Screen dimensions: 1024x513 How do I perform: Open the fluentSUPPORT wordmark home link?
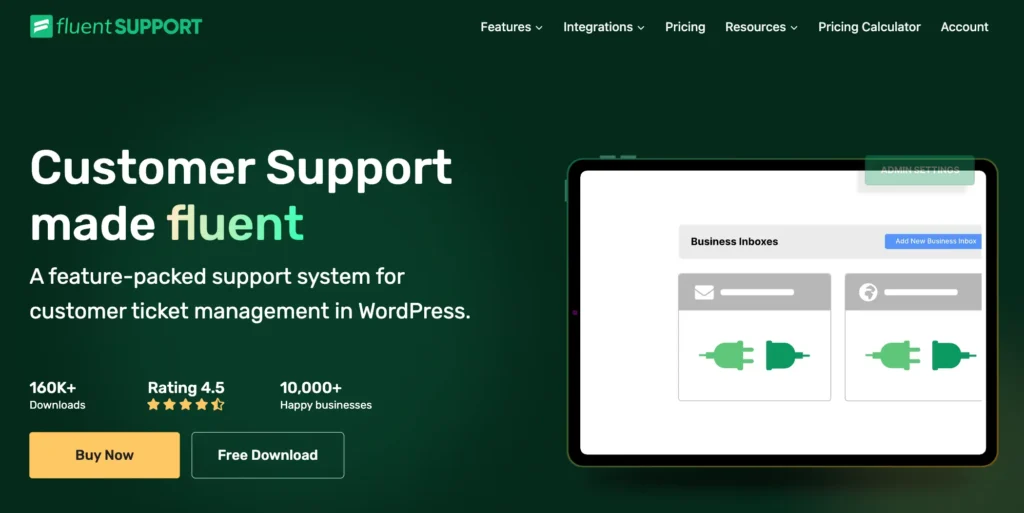tap(129, 27)
